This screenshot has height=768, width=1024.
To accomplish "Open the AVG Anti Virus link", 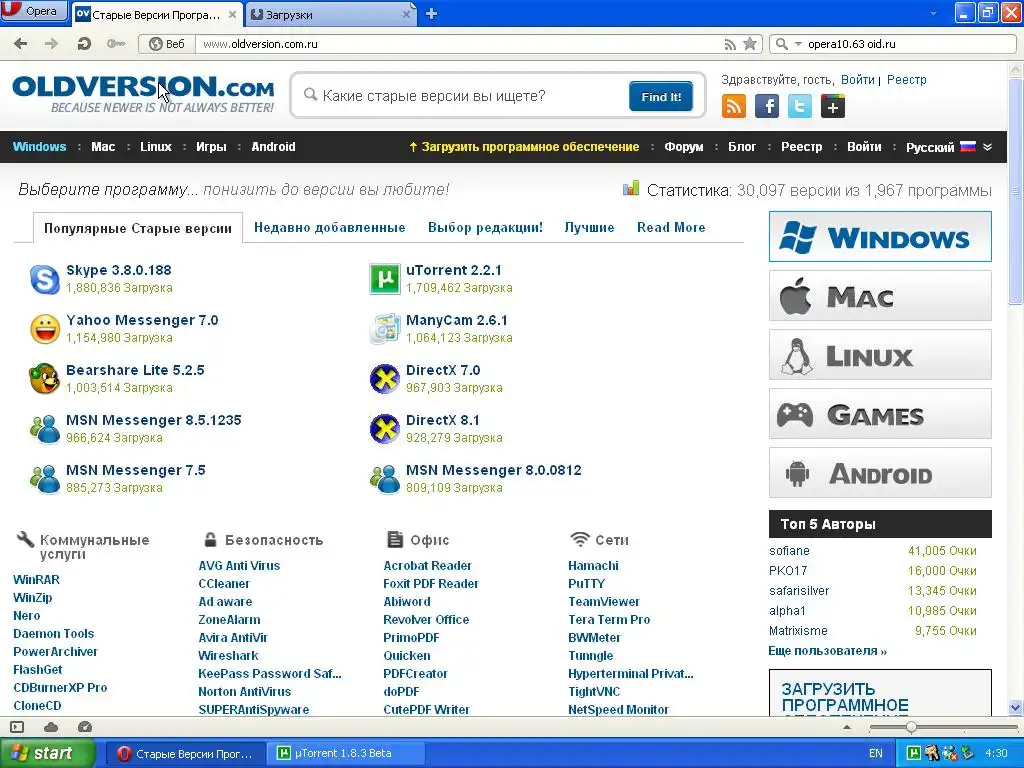I will [239, 566].
